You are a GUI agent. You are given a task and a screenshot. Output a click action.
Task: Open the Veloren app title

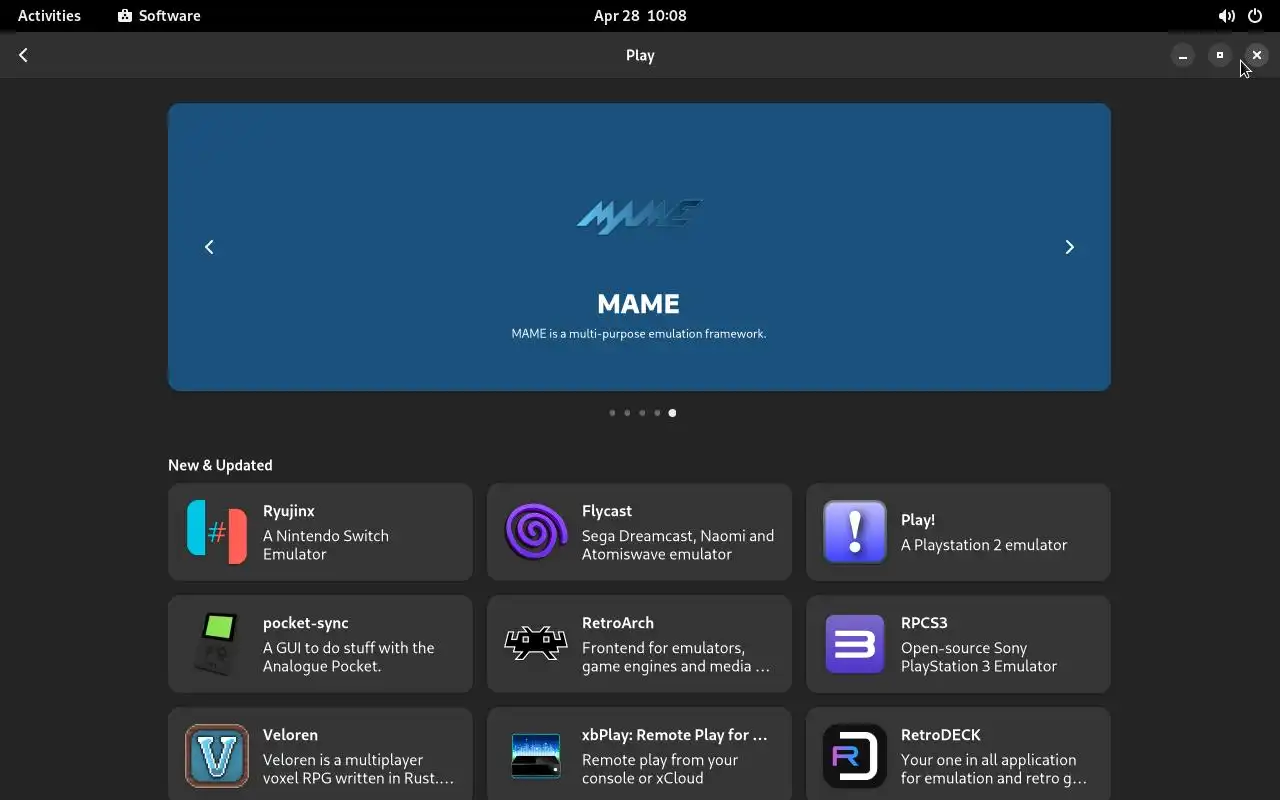tap(289, 735)
